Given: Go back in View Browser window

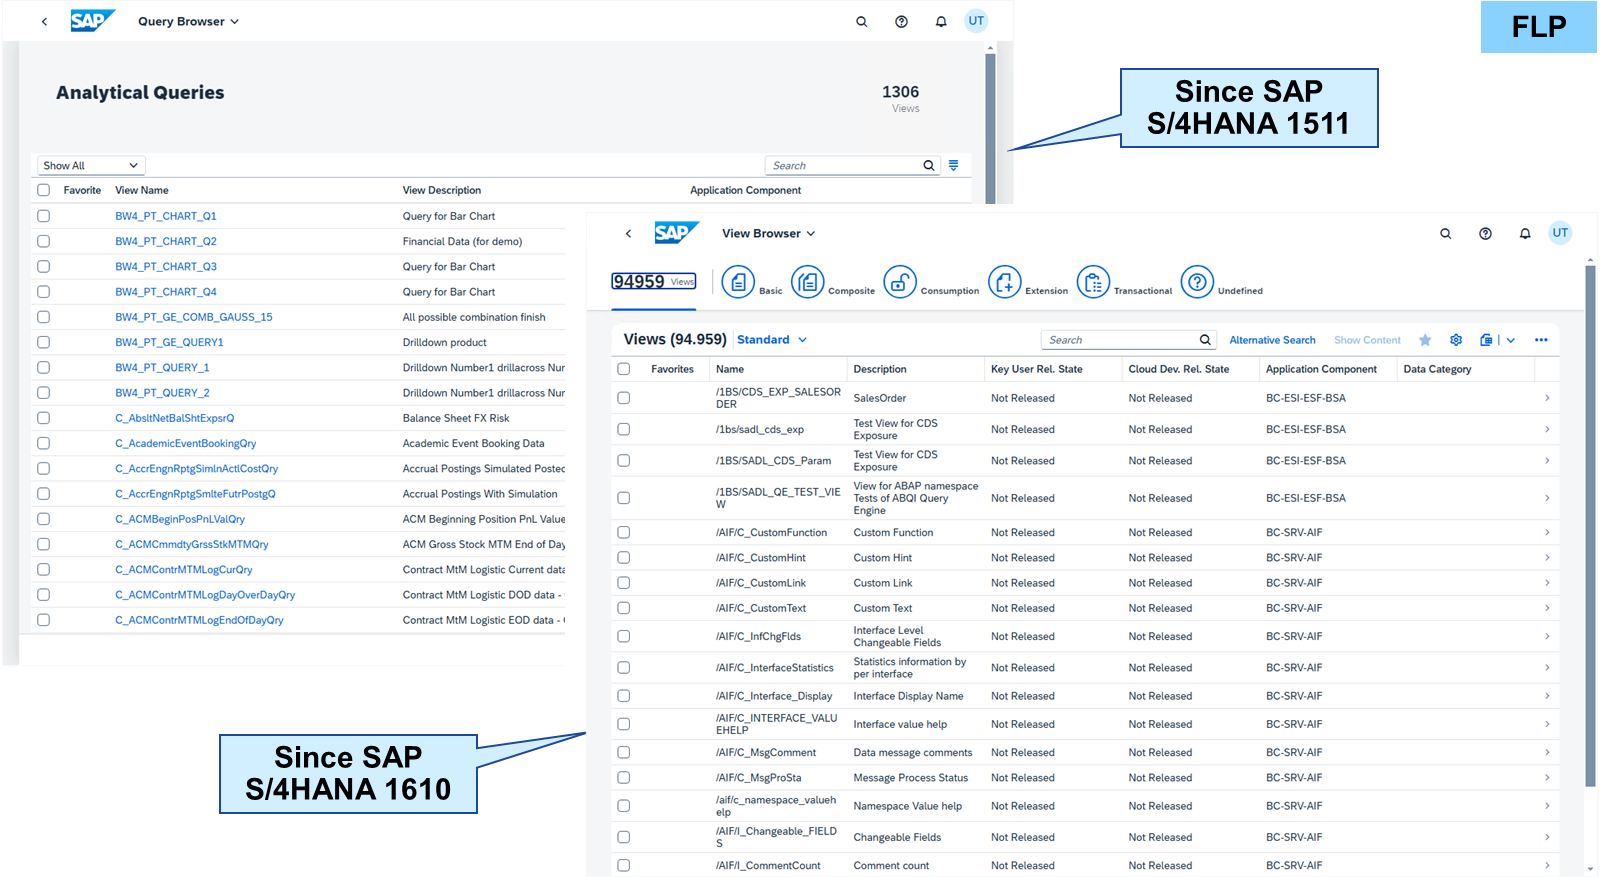Looking at the screenshot, I should pyautogui.click(x=628, y=233).
